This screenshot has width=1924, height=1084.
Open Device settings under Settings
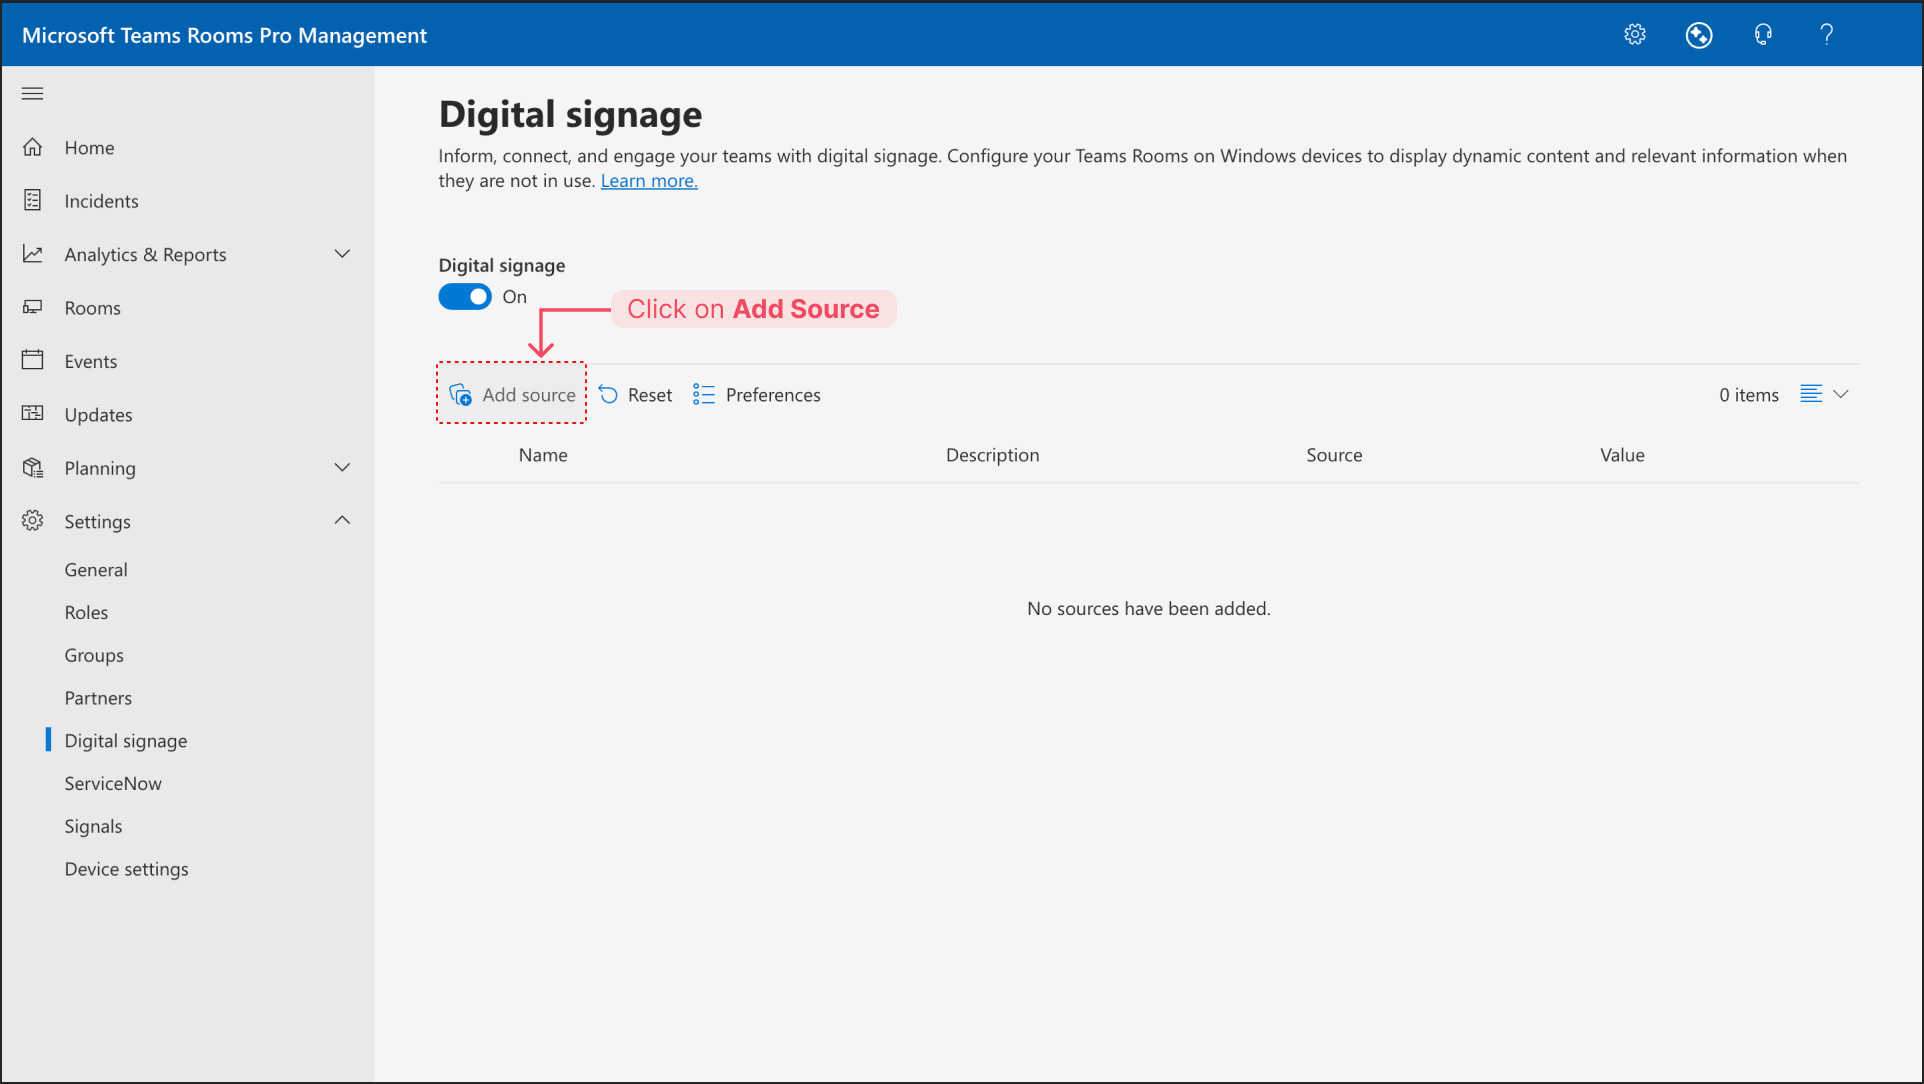[x=126, y=869]
